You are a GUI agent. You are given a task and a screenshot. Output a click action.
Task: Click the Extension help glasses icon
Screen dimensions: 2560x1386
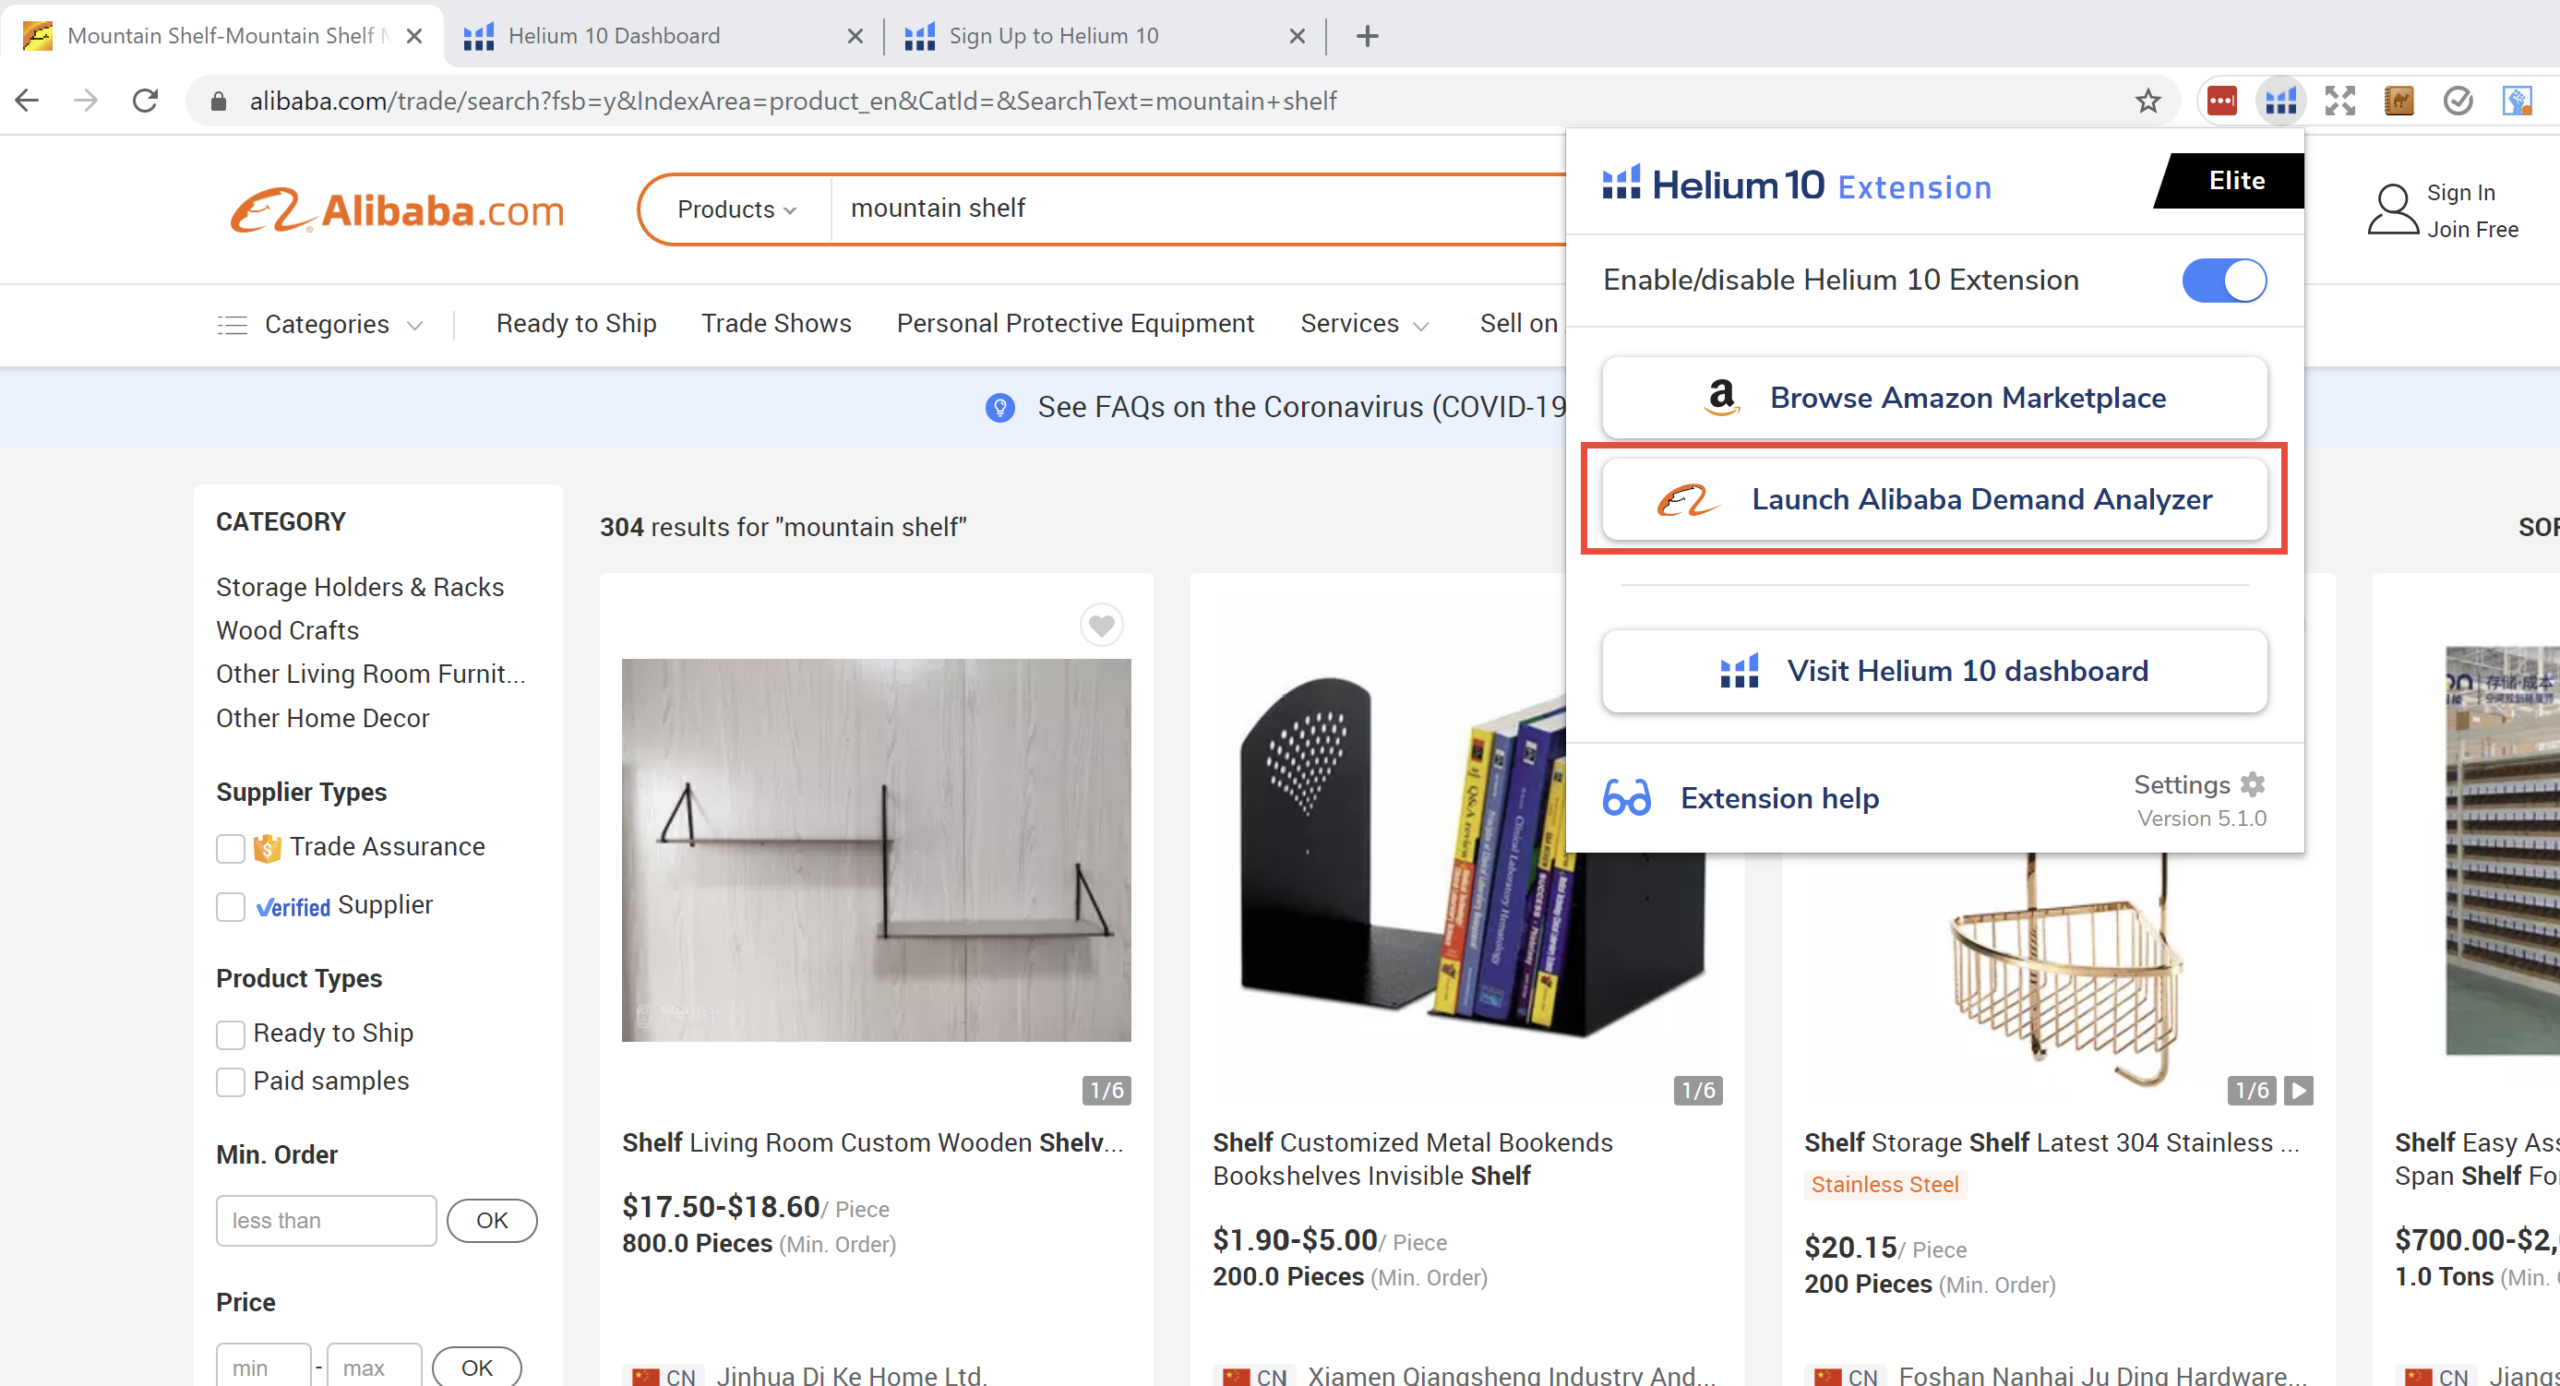tap(1626, 797)
